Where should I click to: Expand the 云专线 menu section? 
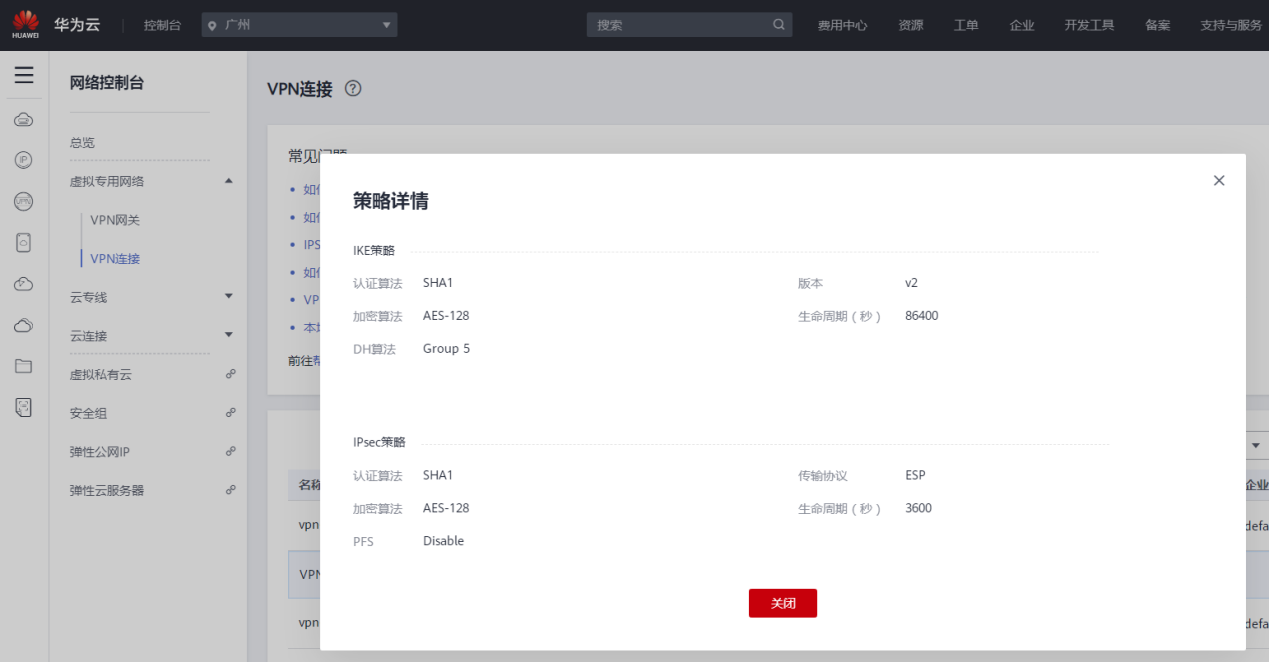tap(228, 297)
